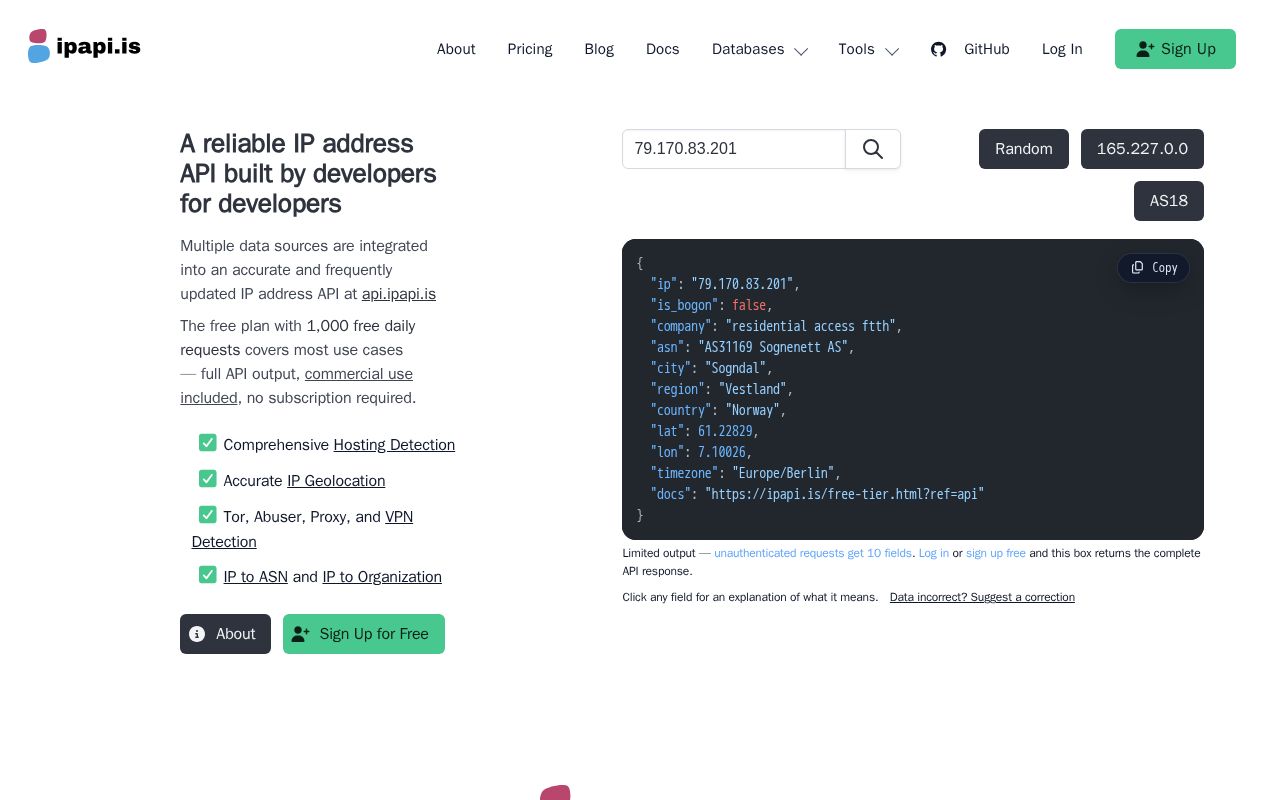Viewport: 1280px width, 800px height.
Task: Click the ipapi.is logo icon
Action: coord(39,46)
